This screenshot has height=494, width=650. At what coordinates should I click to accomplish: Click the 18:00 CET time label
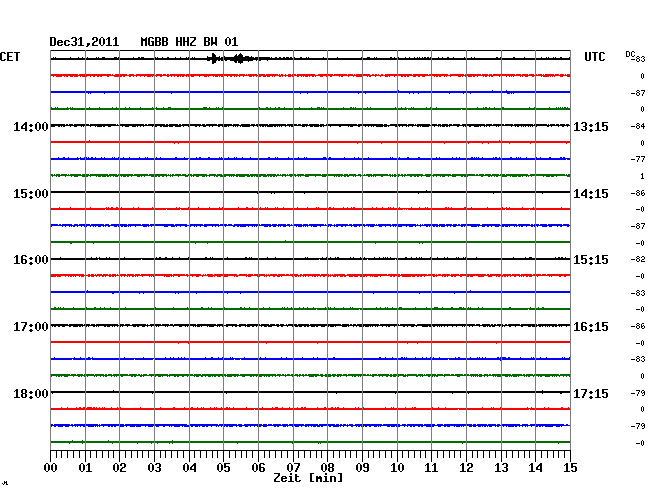tap(31, 393)
